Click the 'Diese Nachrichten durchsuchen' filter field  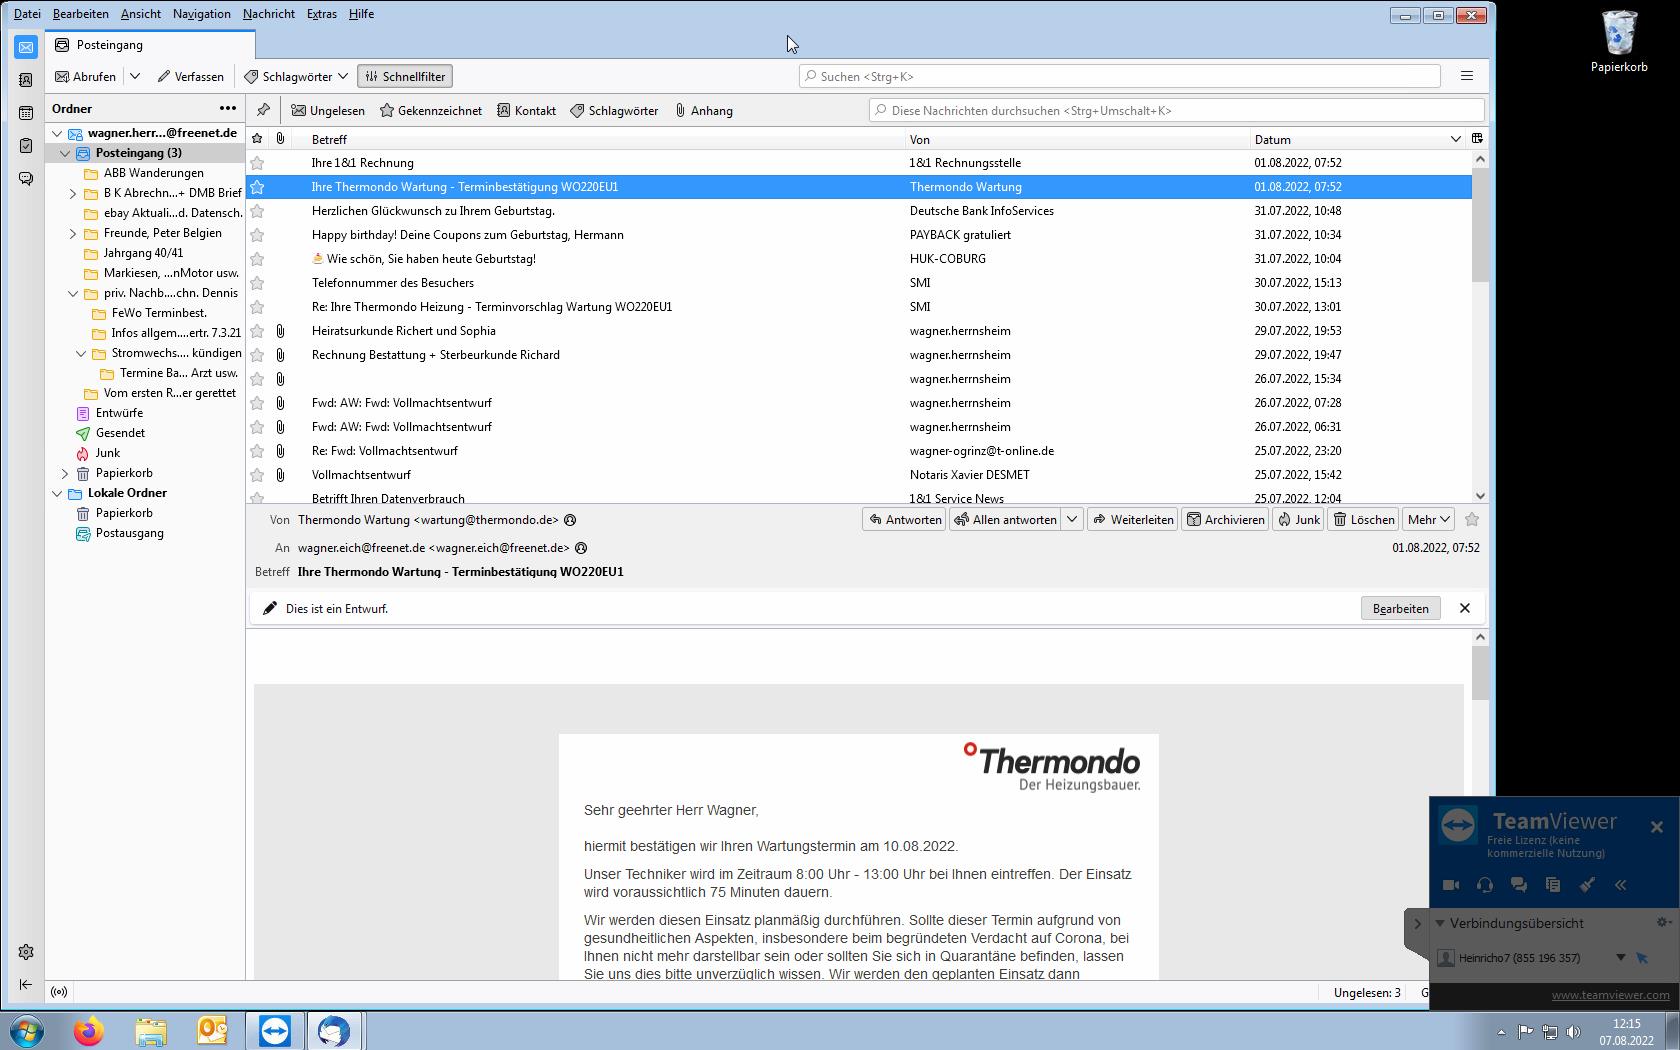tap(1176, 111)
